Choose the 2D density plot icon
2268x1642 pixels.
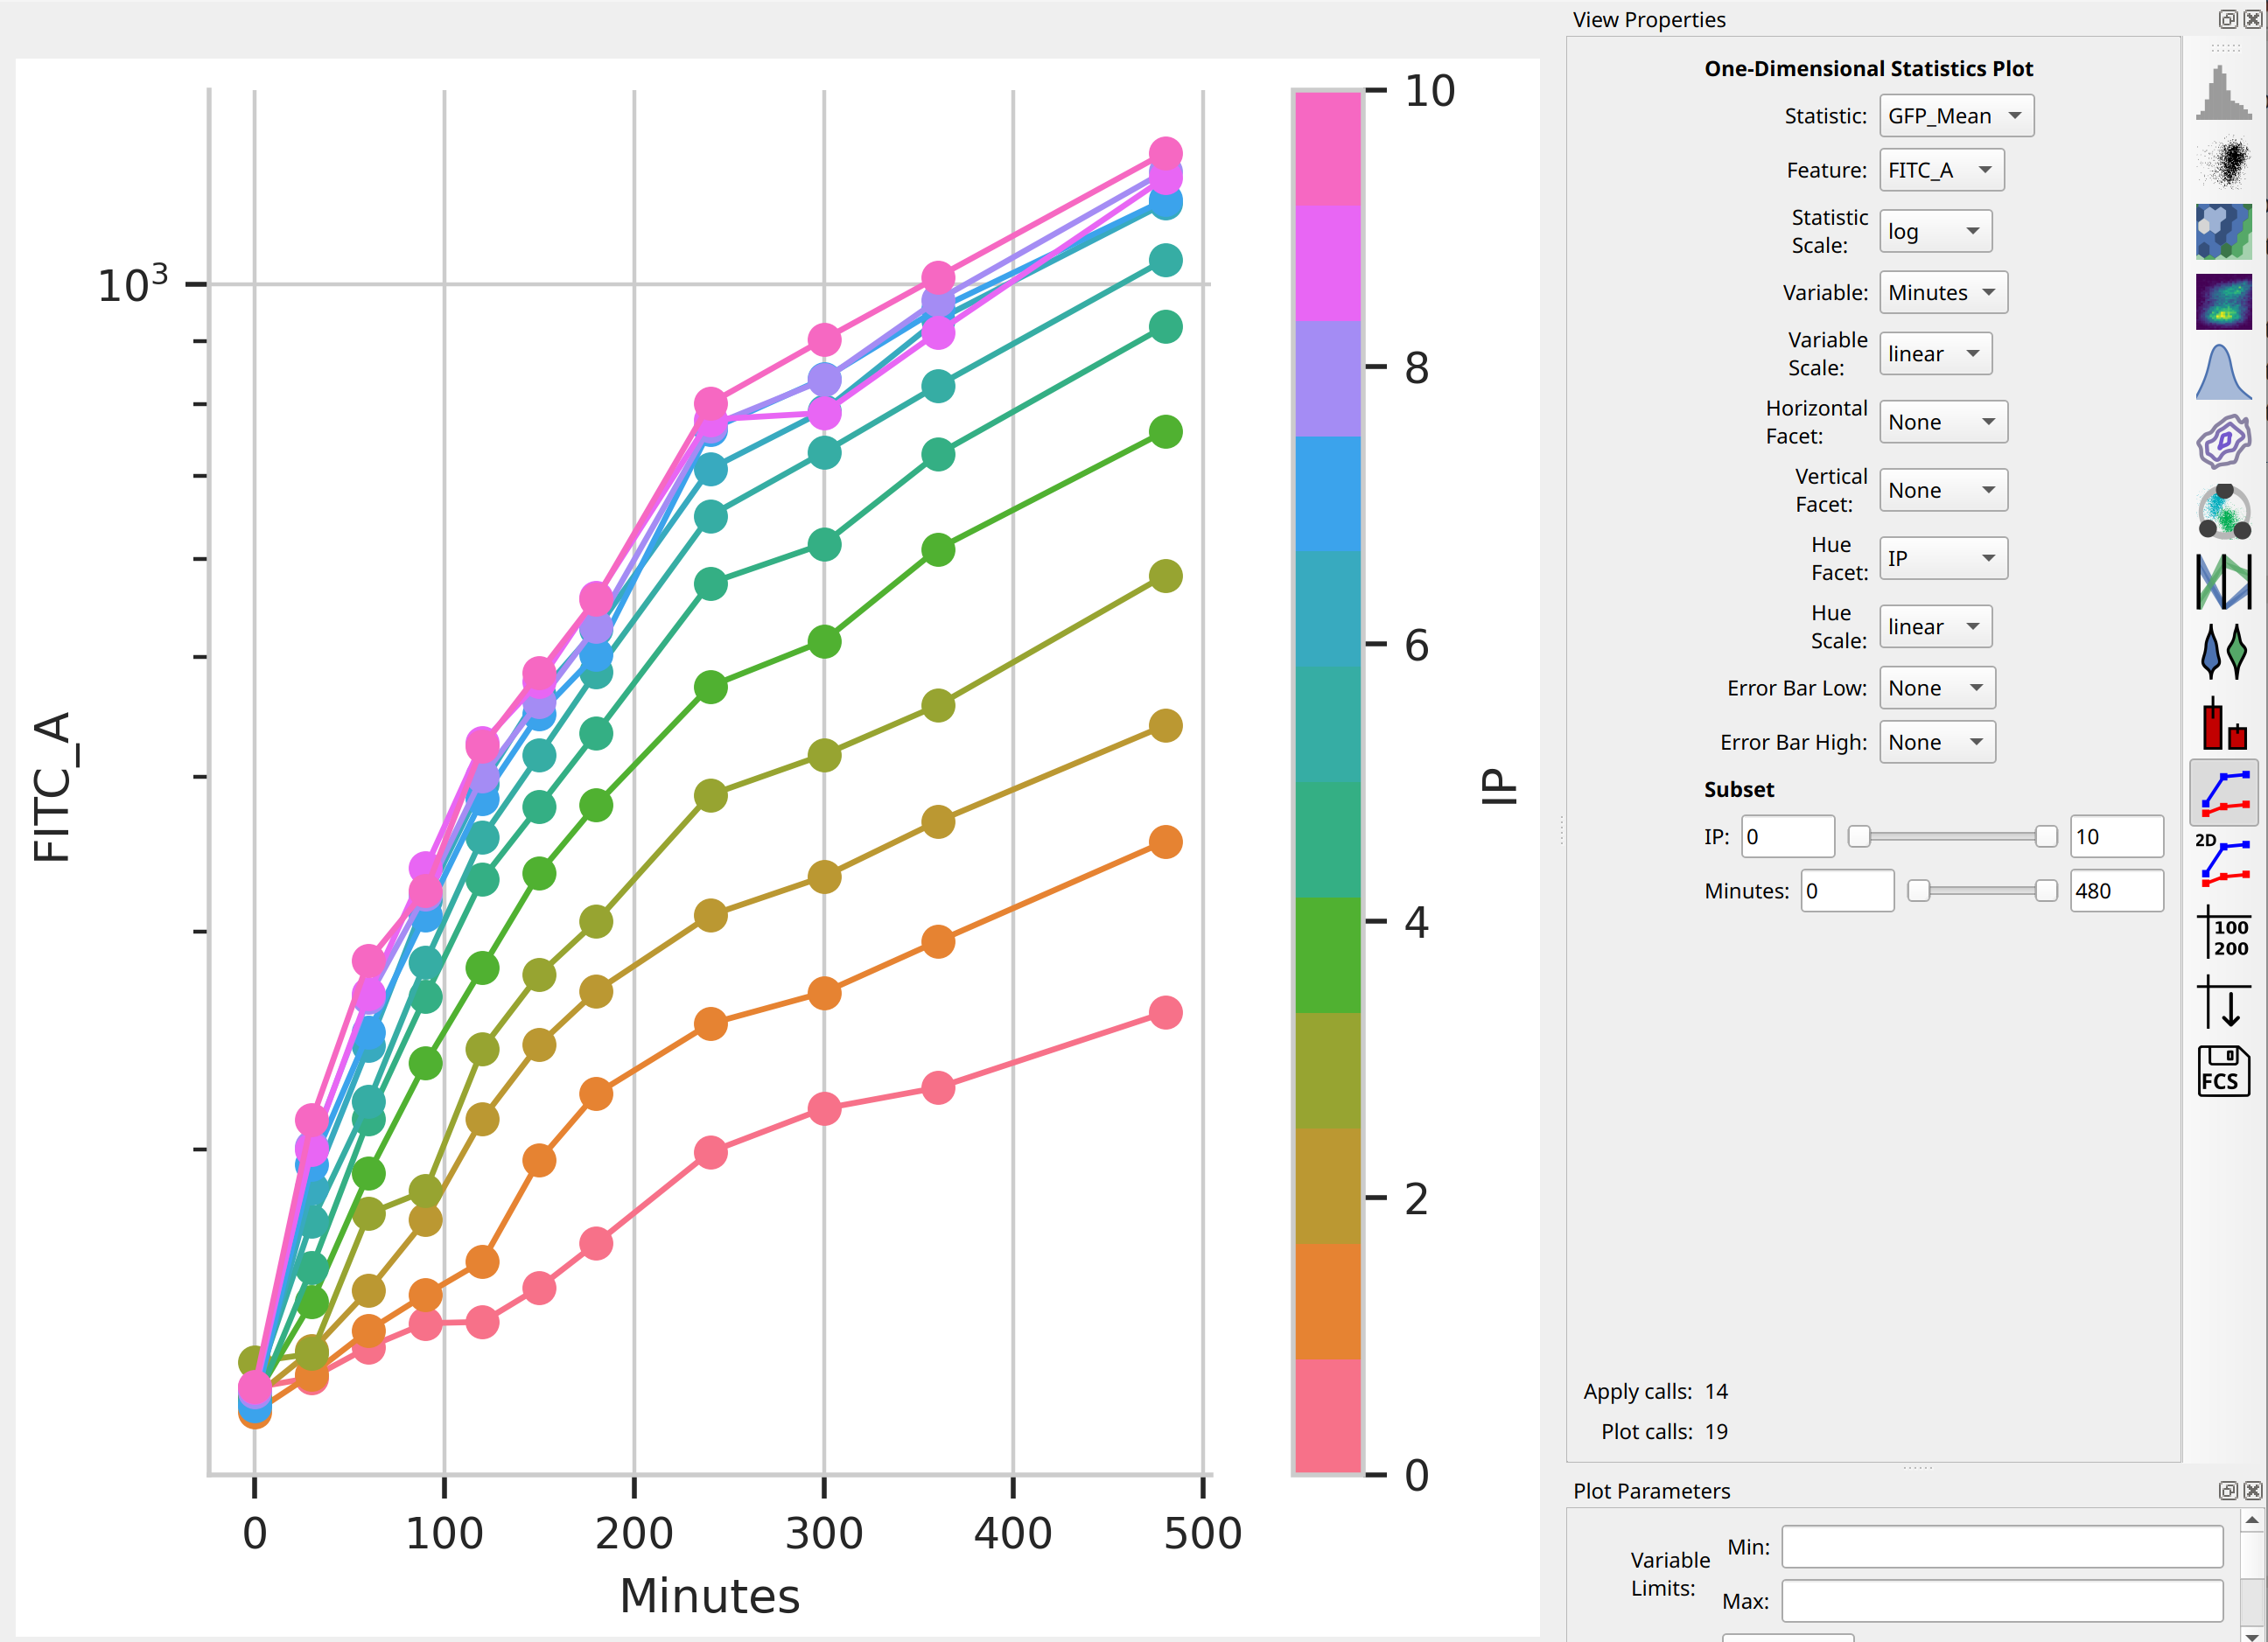point(2223,301)
